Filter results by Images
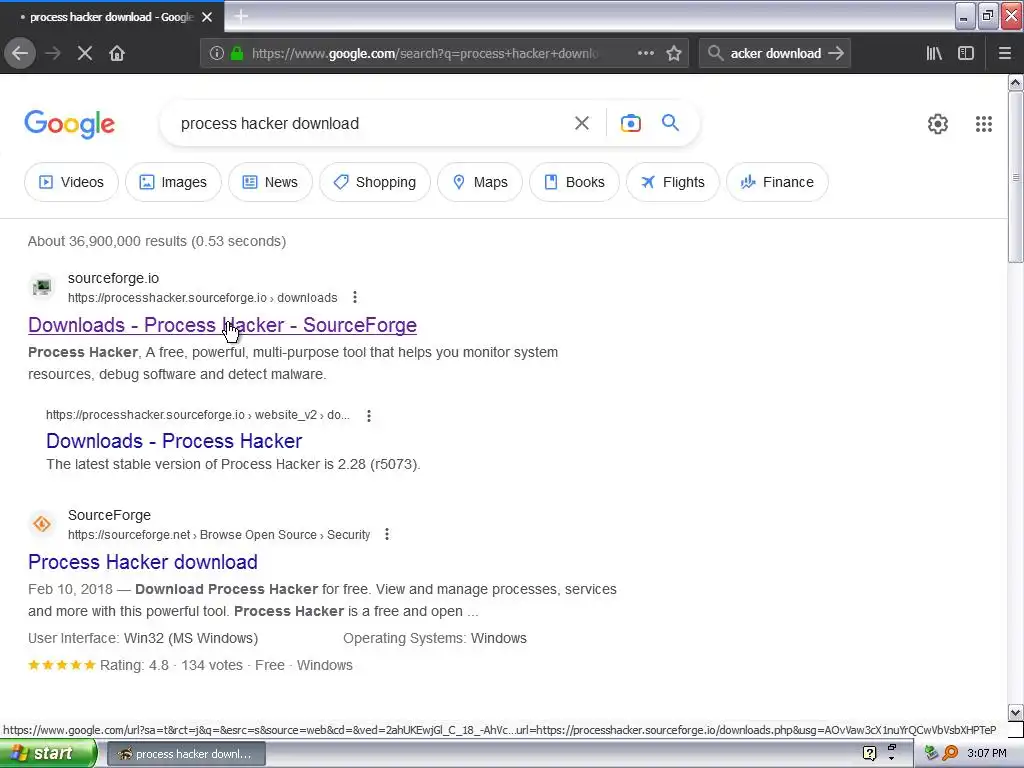 (x=173, y=182)
